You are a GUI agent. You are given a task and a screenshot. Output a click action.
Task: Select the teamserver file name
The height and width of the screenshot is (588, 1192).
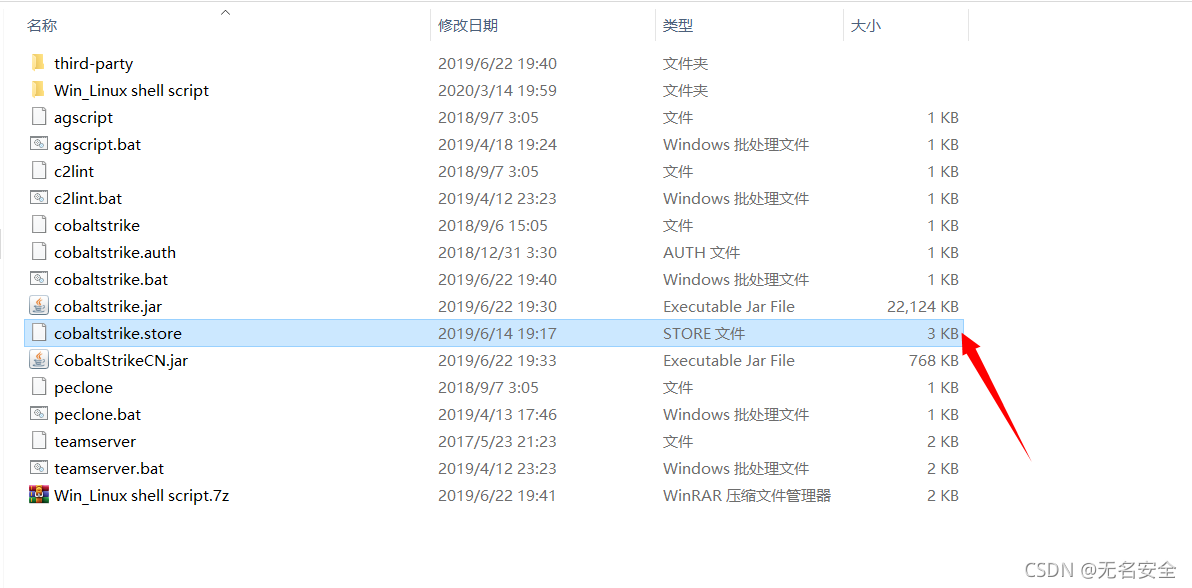95,442
